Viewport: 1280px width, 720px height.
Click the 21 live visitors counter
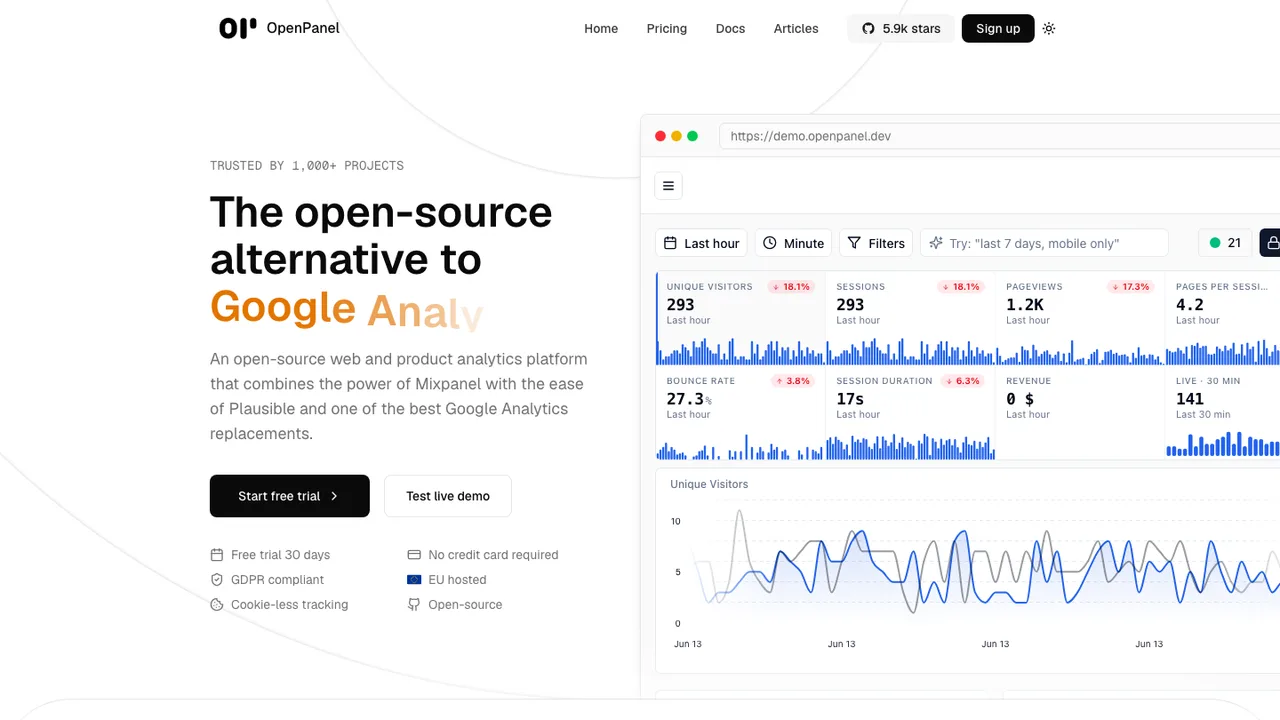(x=1225, y=243)
